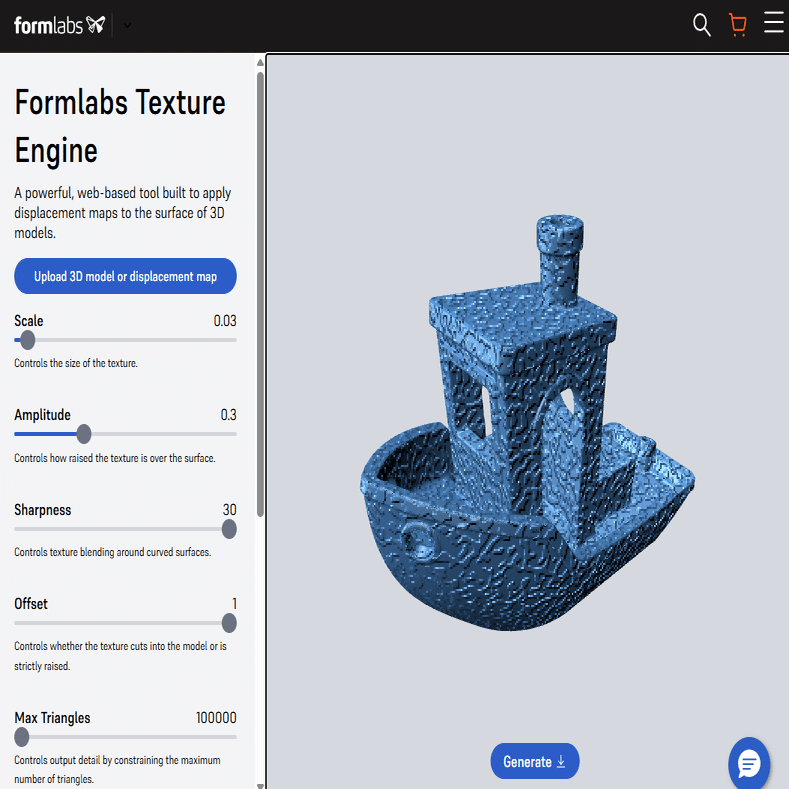This screenshot has width=789, height=789.
Task: Open the search magnifier icon
Action: pyautogui.click(x=701, y=25)
